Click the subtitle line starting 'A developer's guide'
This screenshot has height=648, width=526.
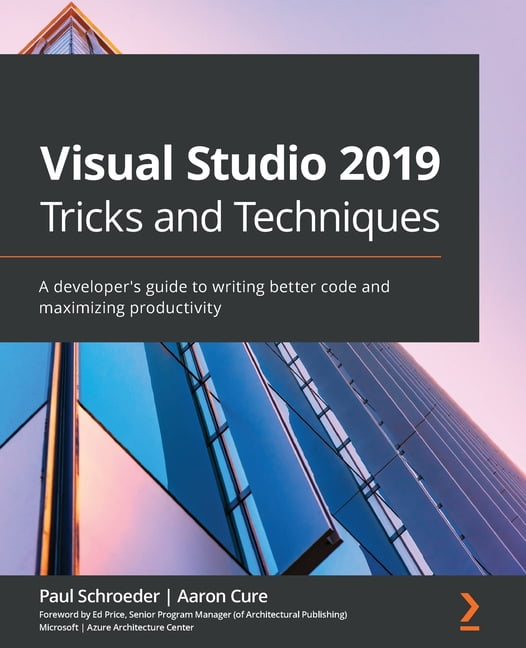214,286
